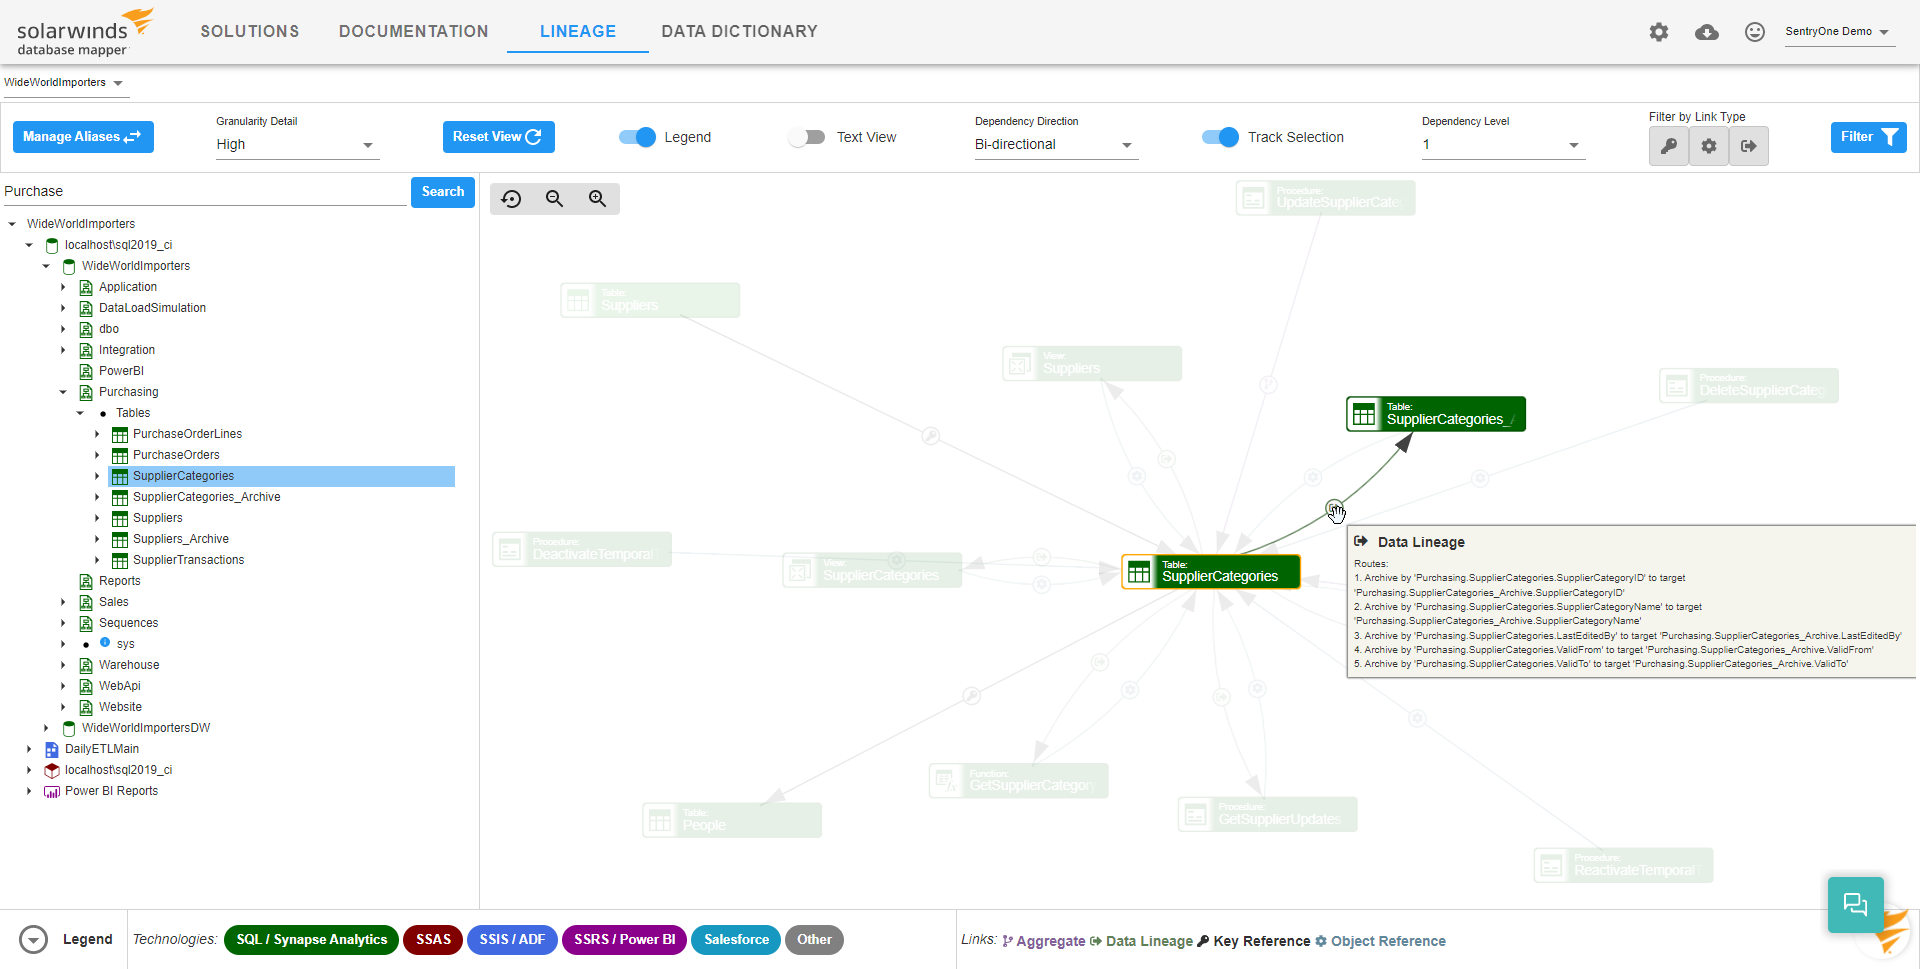Select the ReactivateTemporal procedure node
The height and width of the screenshot is (969, 1920).
click(1624, 865)
